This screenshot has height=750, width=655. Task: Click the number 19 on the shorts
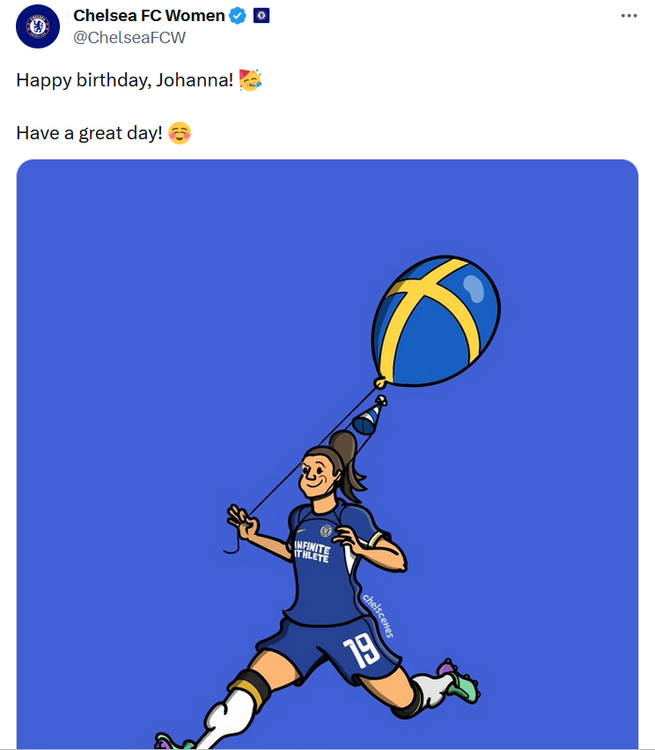click(x=361, y=650)
